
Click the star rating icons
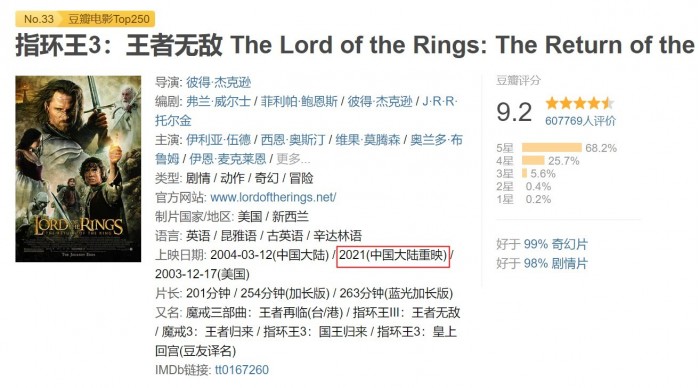coord(579,103)
